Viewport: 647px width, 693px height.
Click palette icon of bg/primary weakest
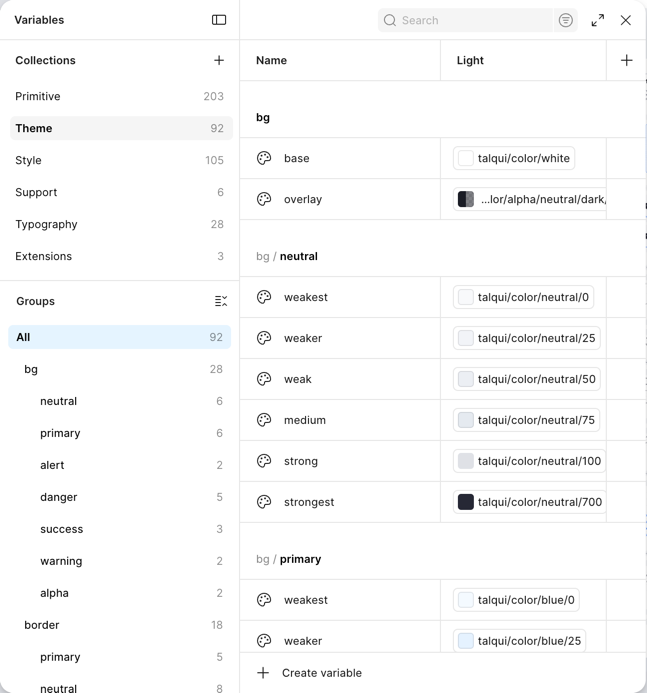[x=264, y=600]
